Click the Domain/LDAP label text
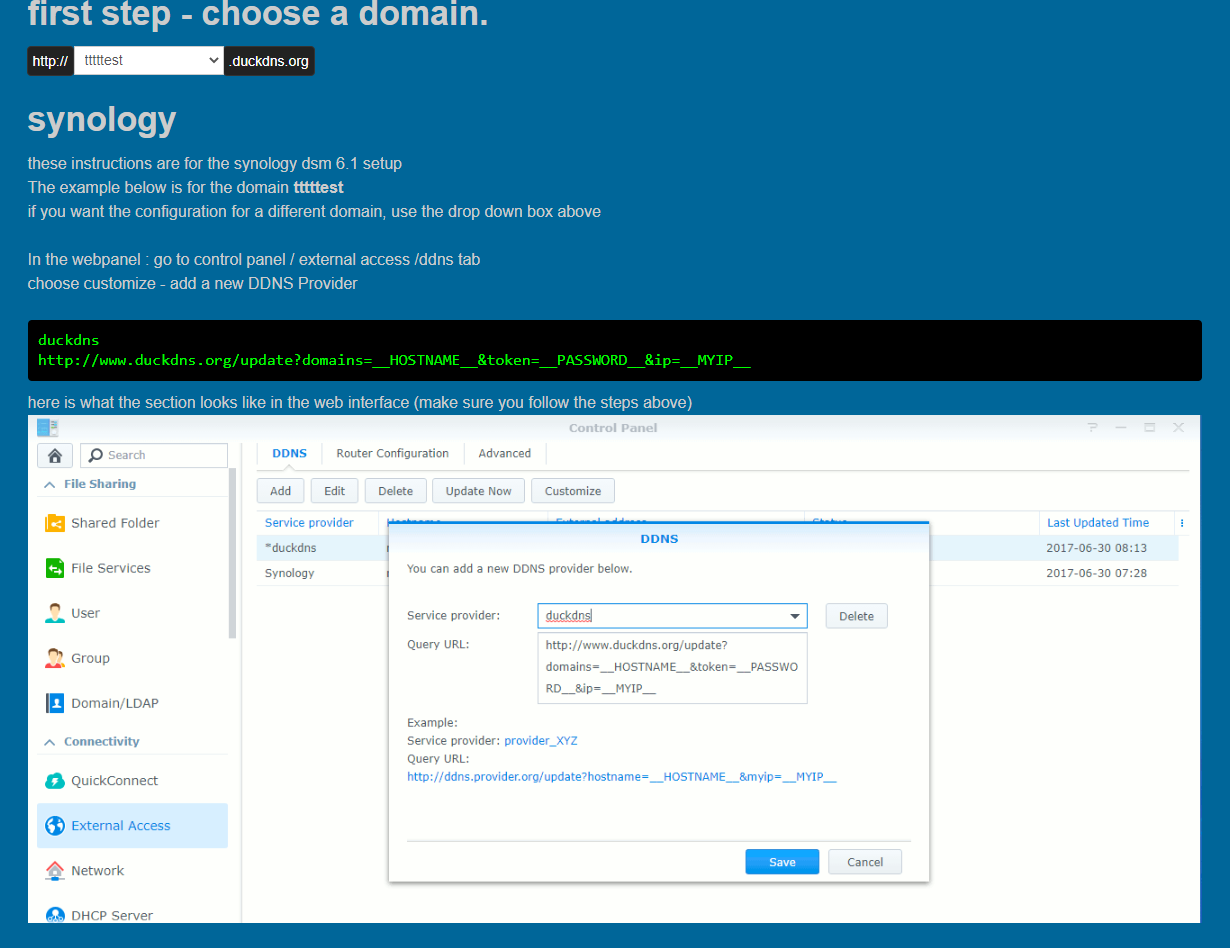Image resolution: width=1230 pixels, height=948 pixels. (x=115, y=703)
